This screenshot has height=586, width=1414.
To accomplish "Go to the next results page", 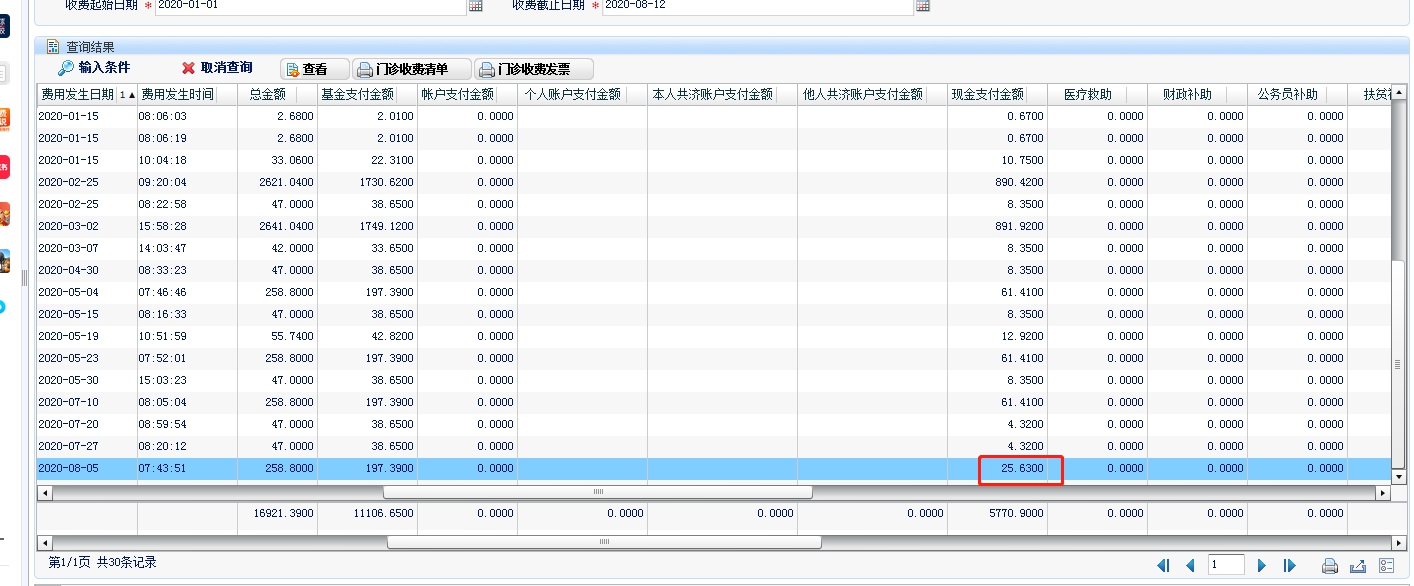I will point(1262,565).
